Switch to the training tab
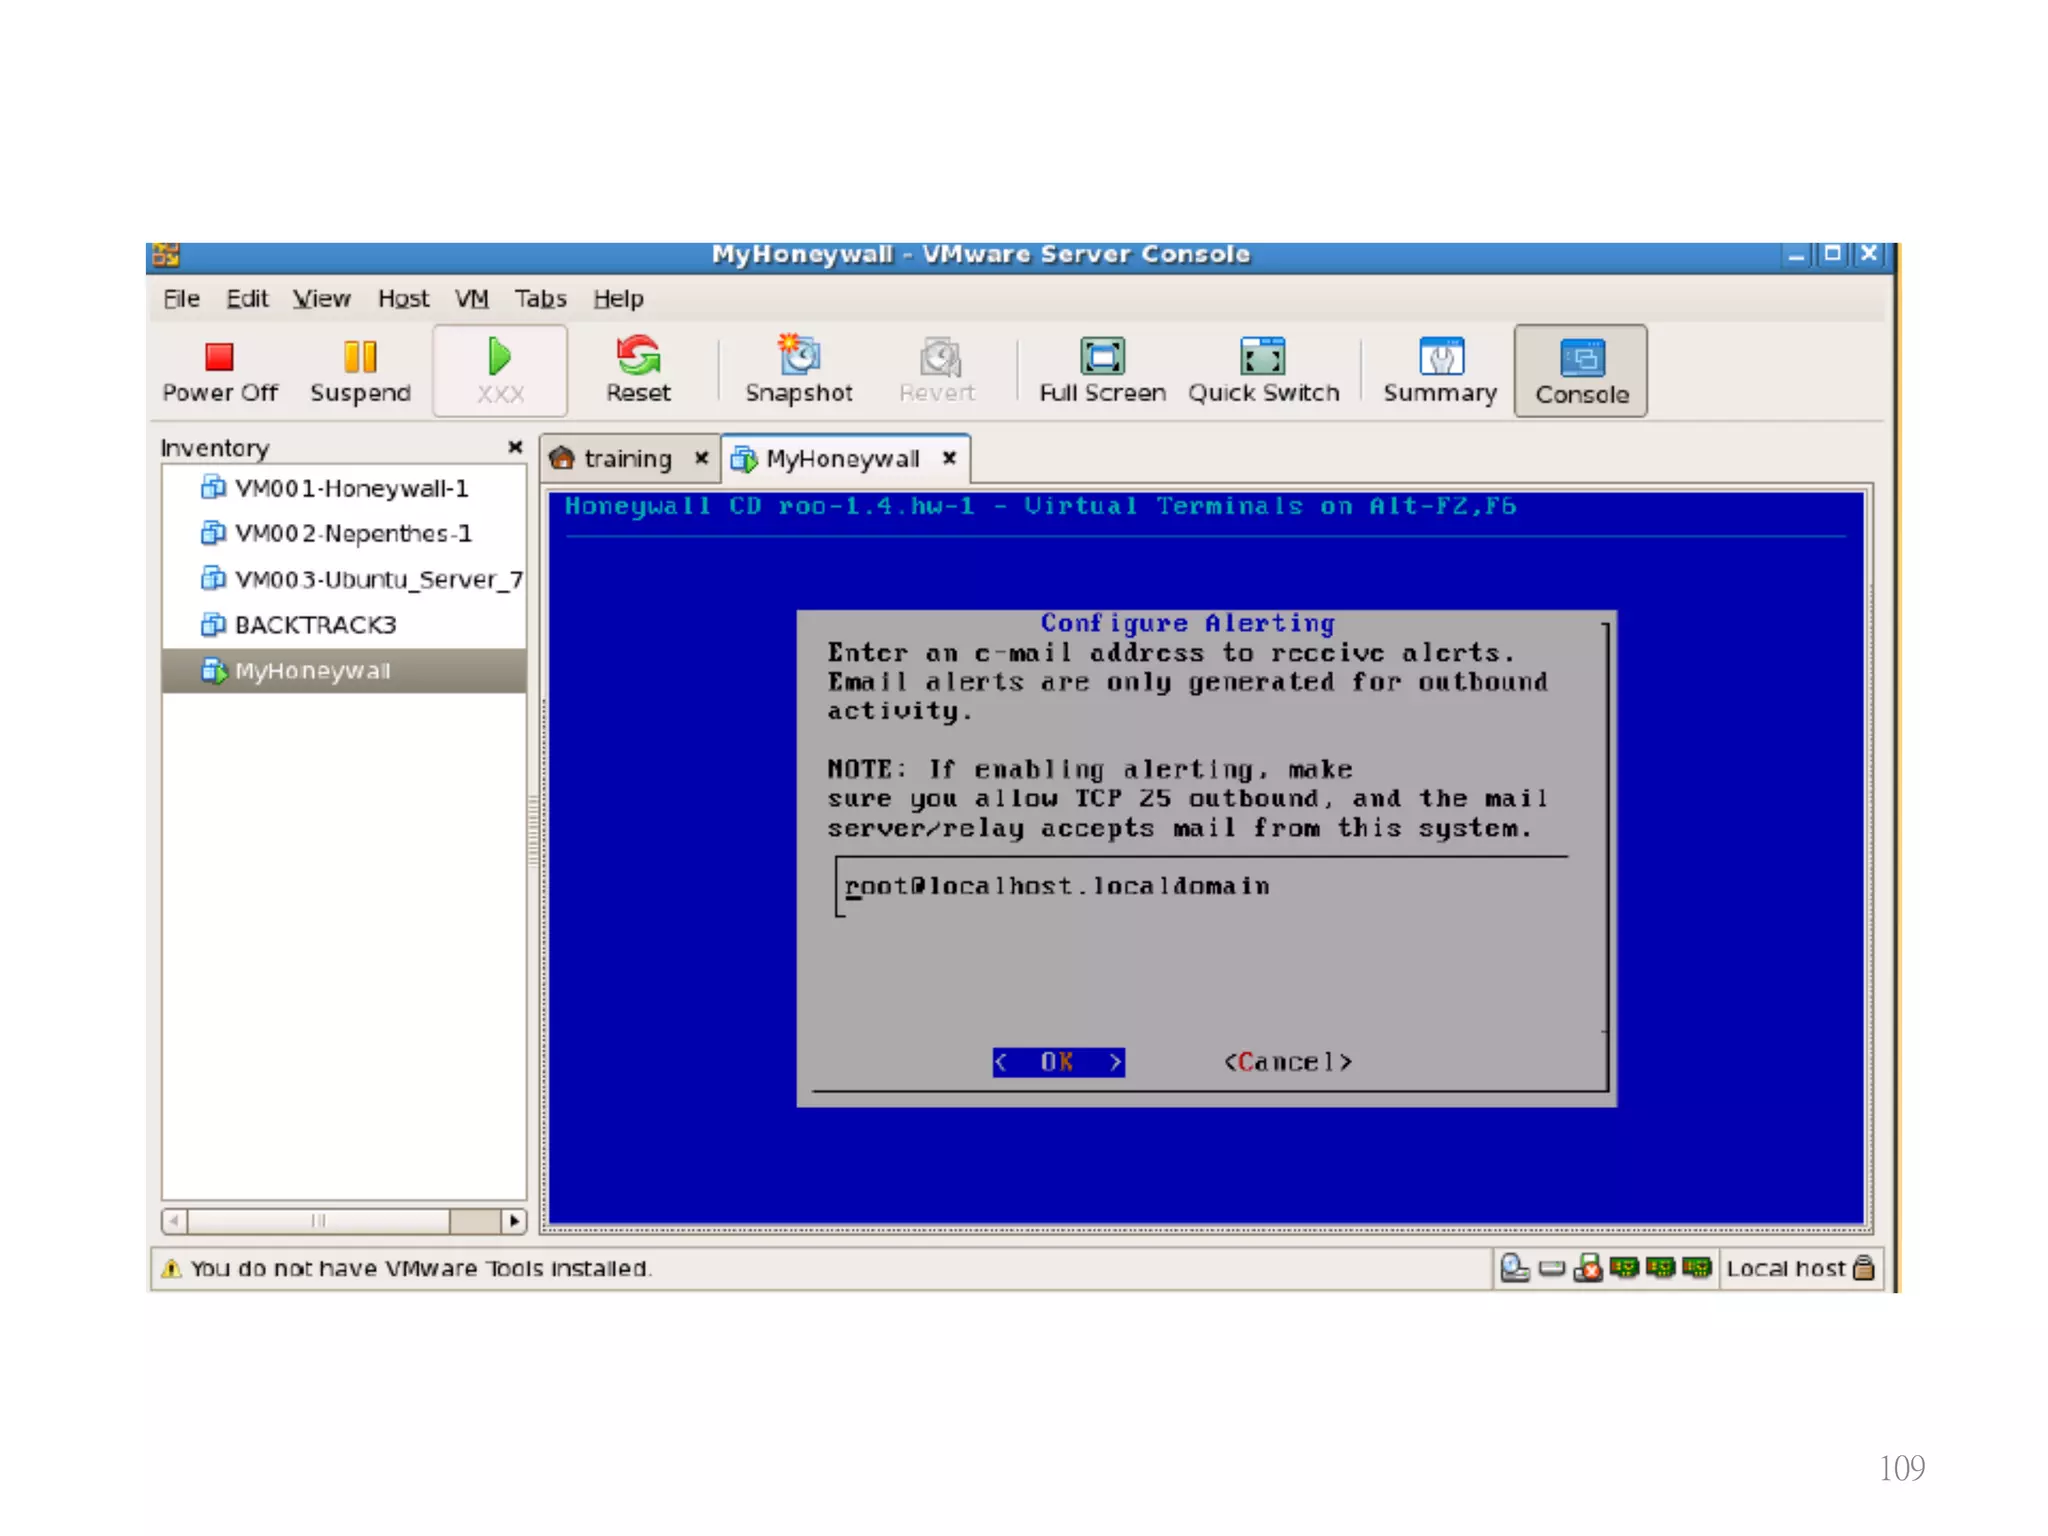The image size is (2048, 1536). coord(626,459)
